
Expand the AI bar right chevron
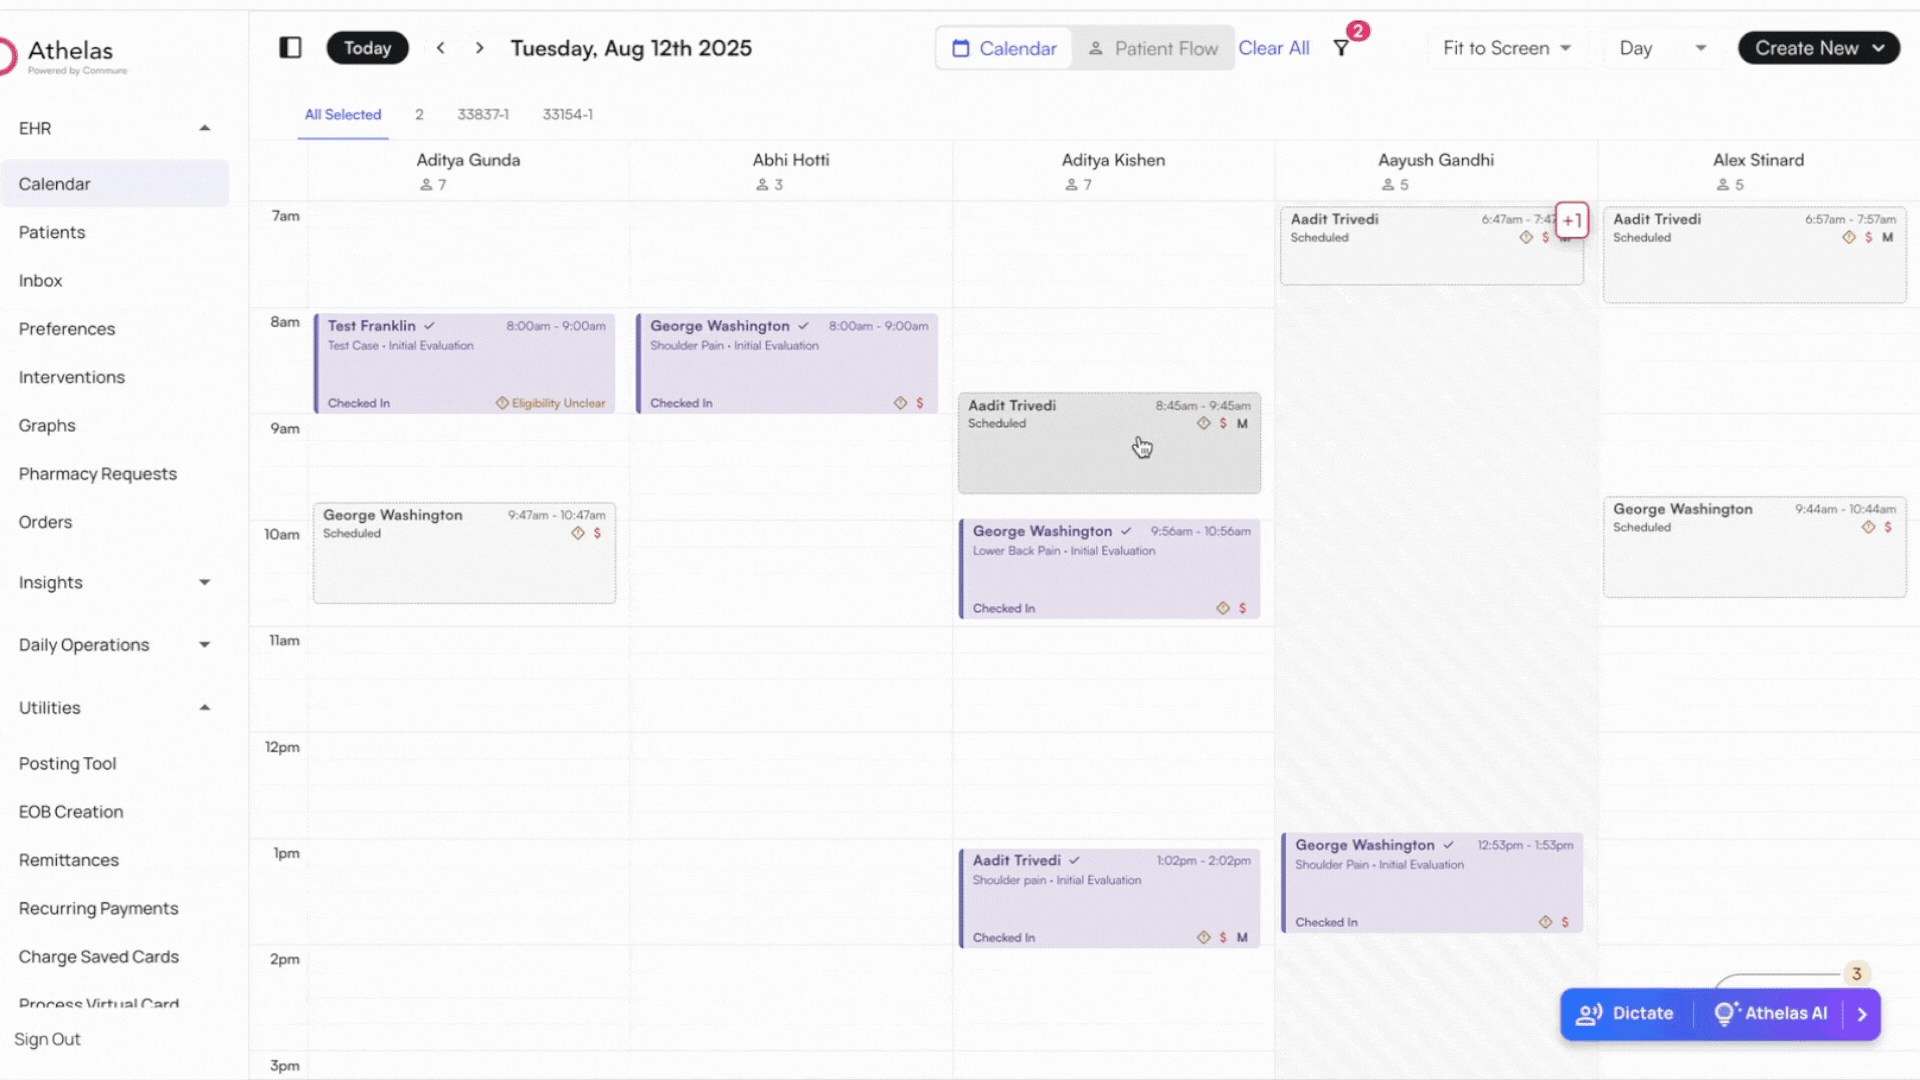pos(1862,1014)
